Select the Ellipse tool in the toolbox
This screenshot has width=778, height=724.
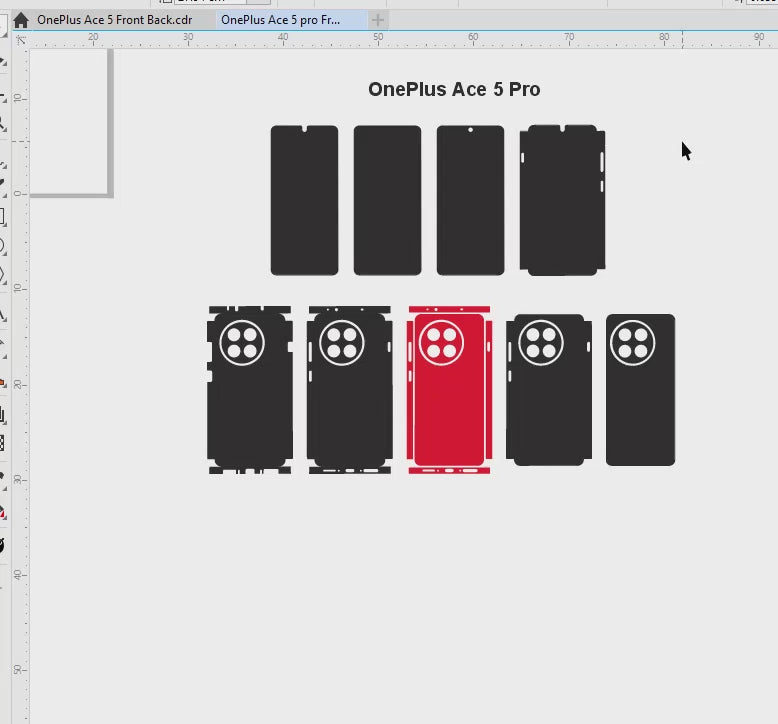tap(3, 245)
